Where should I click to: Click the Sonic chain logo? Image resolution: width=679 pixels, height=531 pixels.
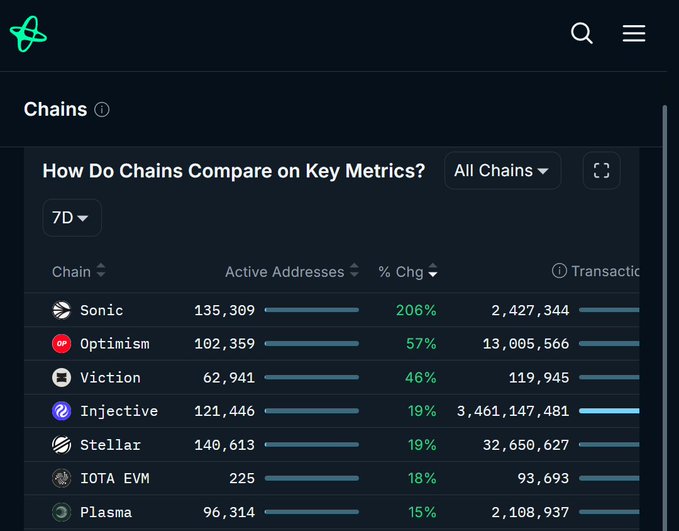click(x=61, y=310)
